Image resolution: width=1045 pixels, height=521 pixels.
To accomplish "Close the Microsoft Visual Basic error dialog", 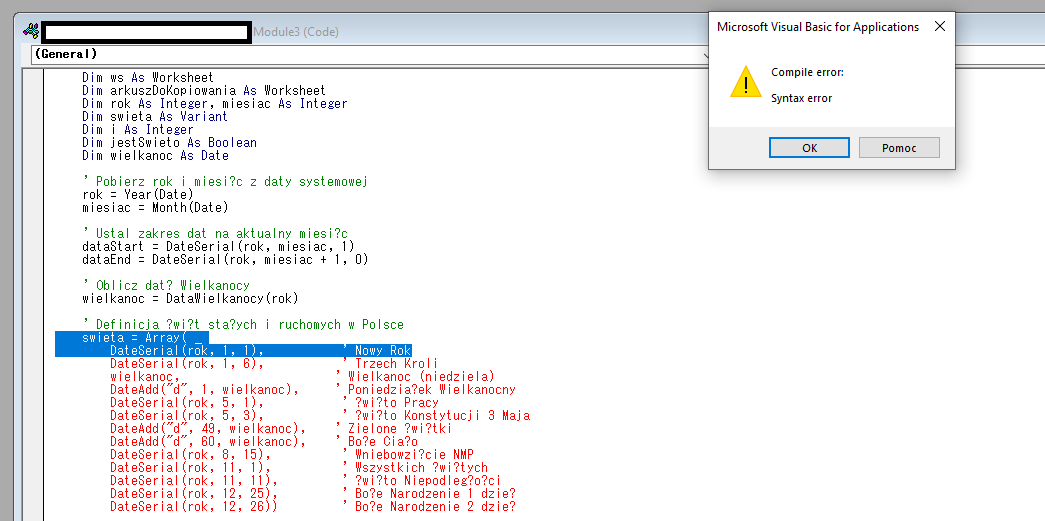I will [940, 27].
